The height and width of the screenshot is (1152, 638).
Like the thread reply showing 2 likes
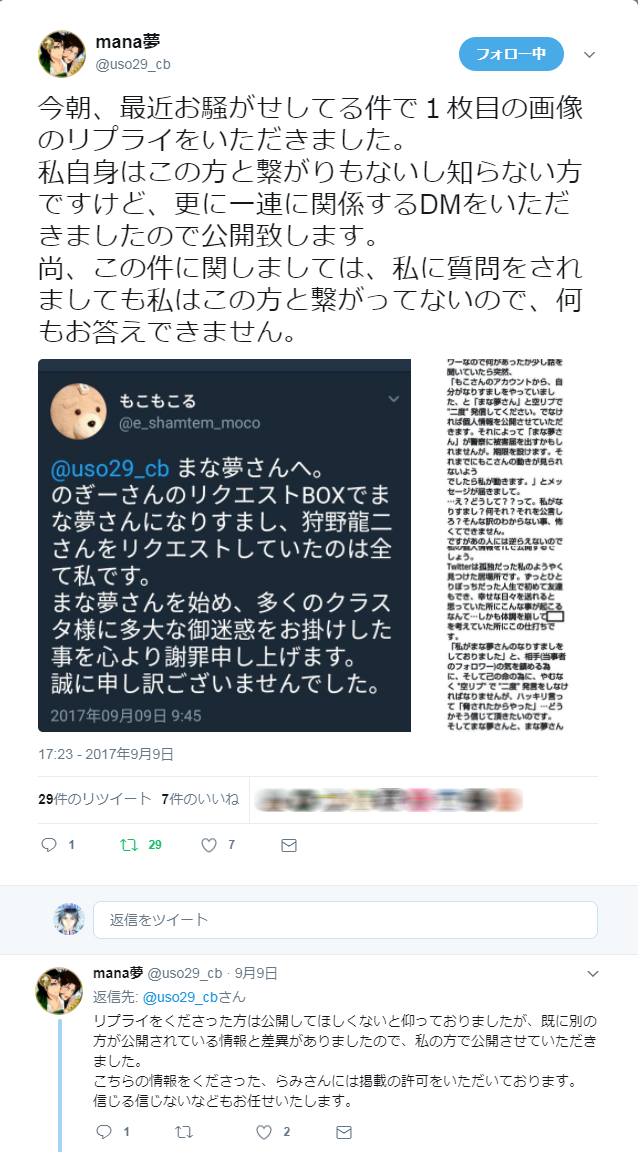[264, 1131]
